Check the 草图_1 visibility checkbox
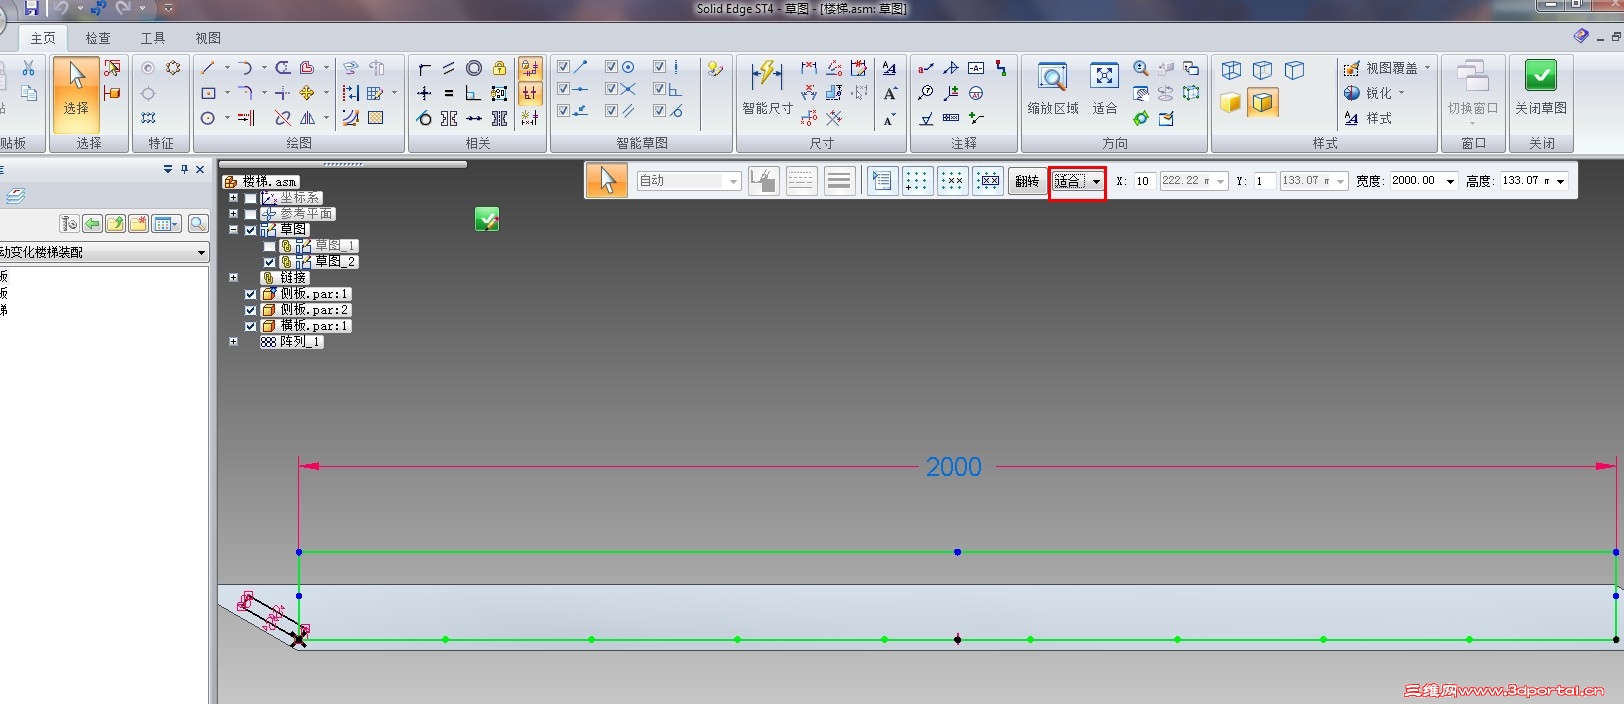Image resolution: width=1624 pixels, height=704 pixels. 269,246
